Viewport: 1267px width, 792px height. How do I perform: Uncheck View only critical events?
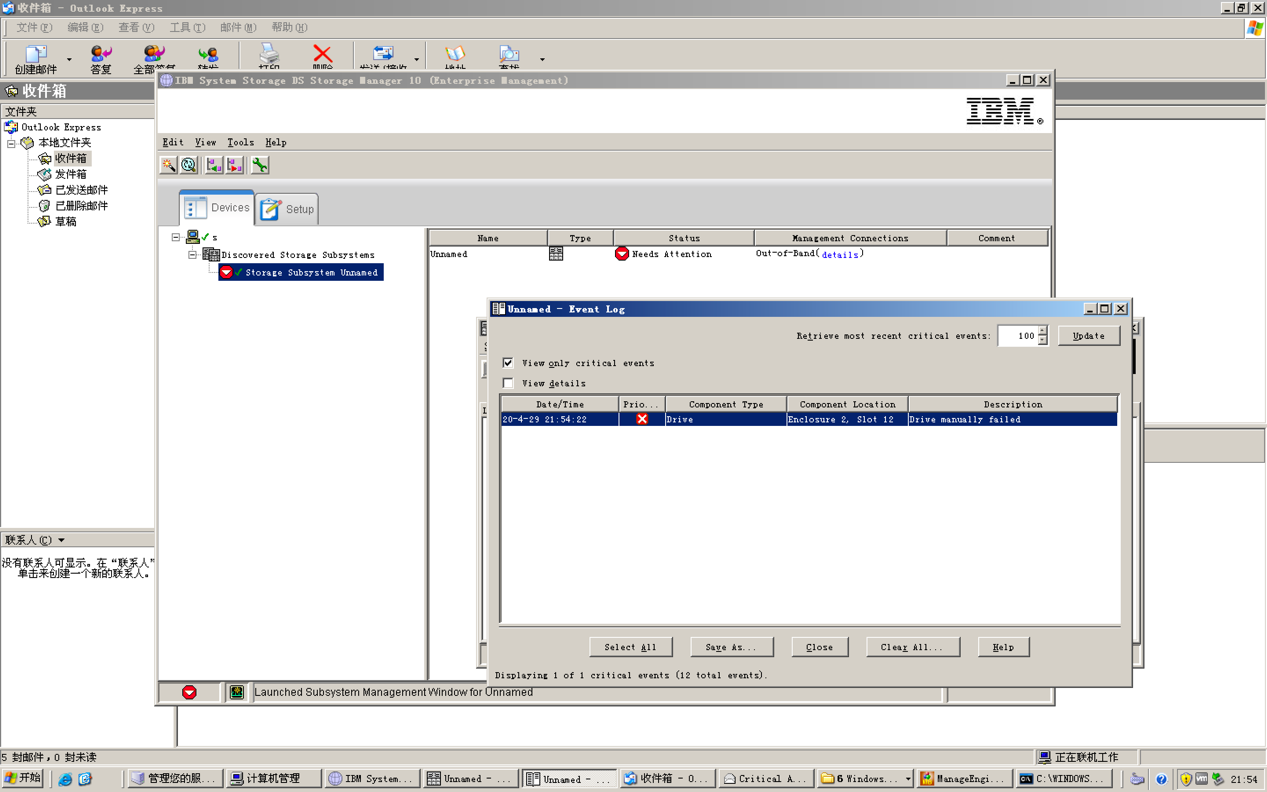pos(508,363)
